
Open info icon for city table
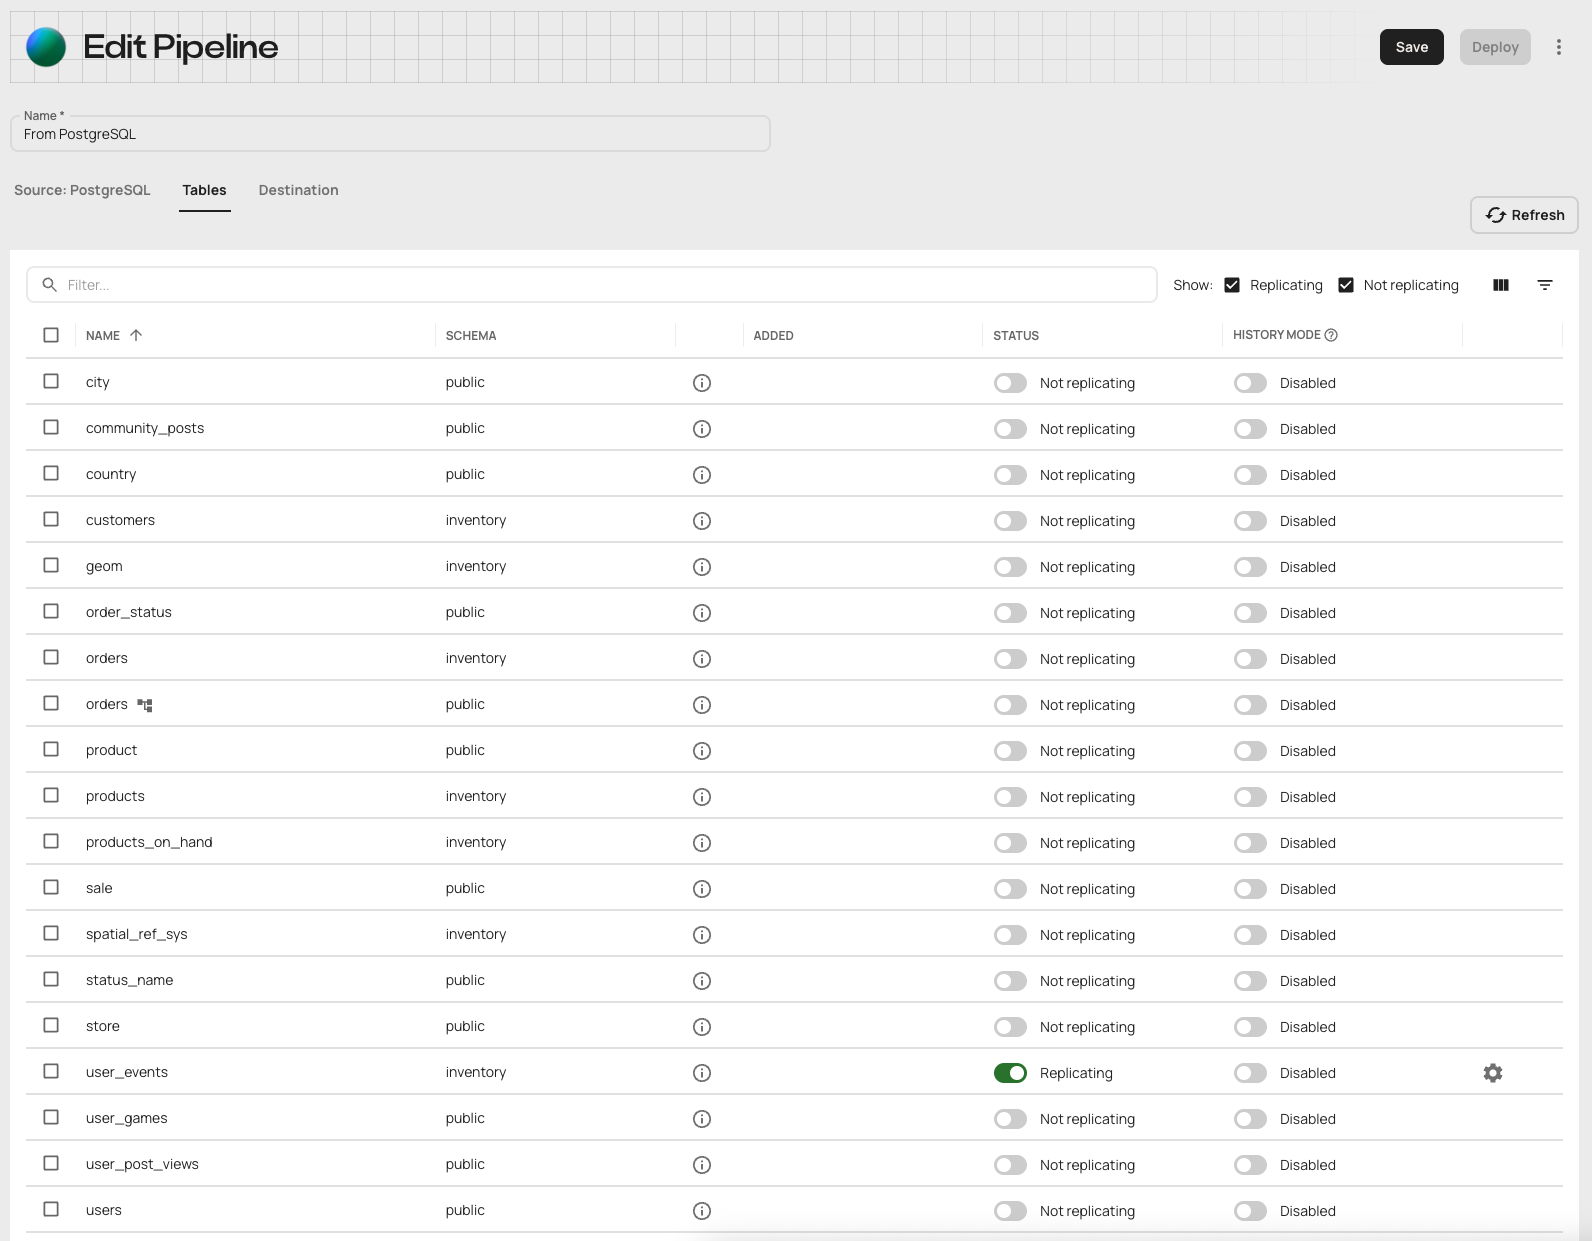click(x=702, y=383)
